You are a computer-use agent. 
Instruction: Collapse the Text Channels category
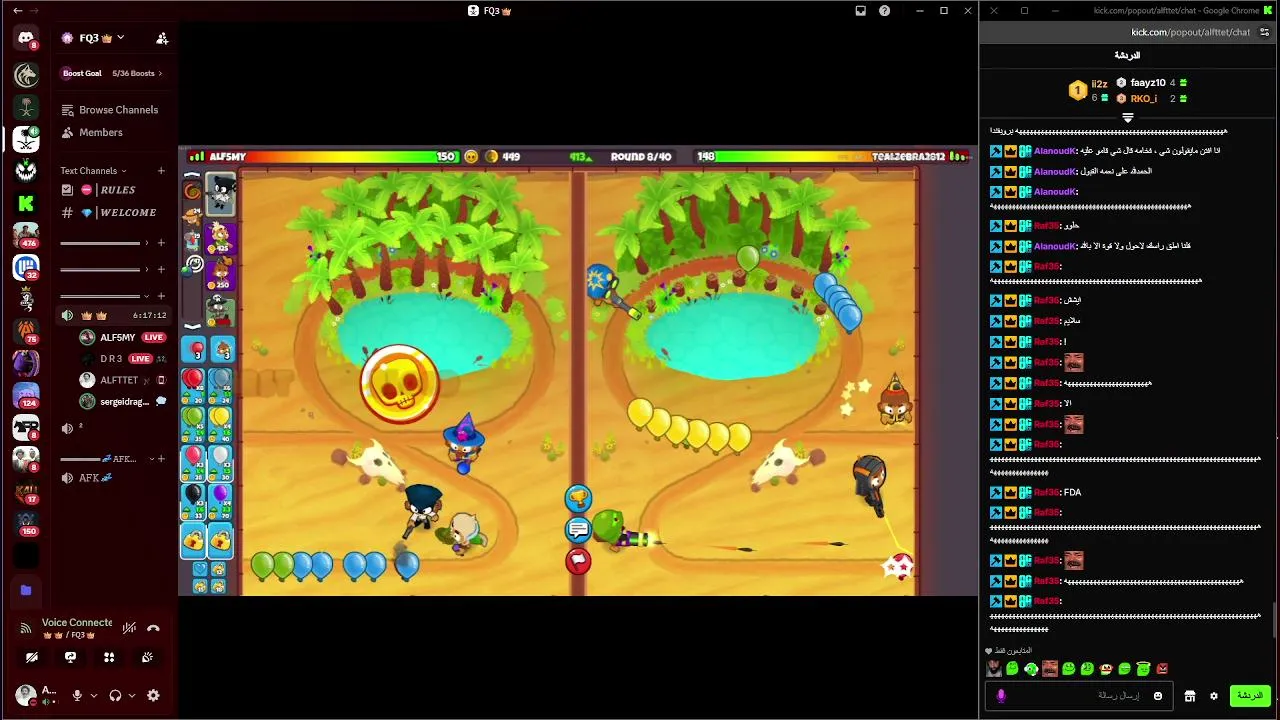click(93, 171)
